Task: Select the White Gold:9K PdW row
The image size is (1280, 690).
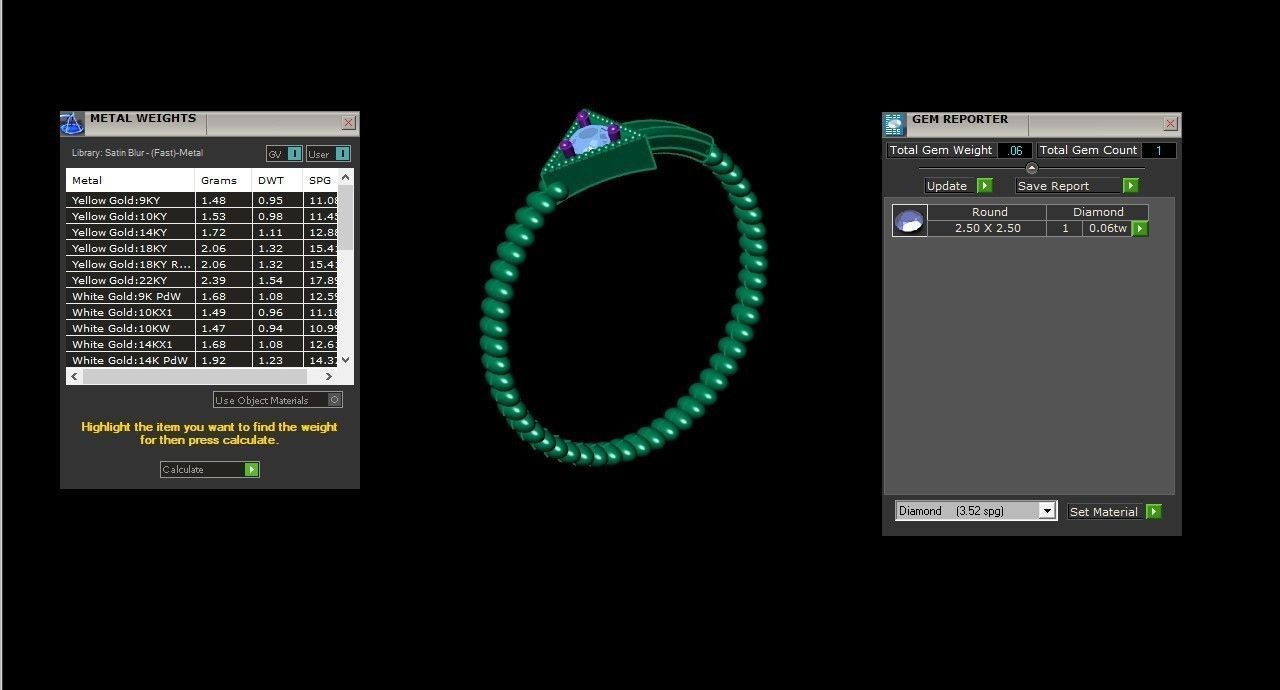Action: pyautogui.click(x=202, y=296)
